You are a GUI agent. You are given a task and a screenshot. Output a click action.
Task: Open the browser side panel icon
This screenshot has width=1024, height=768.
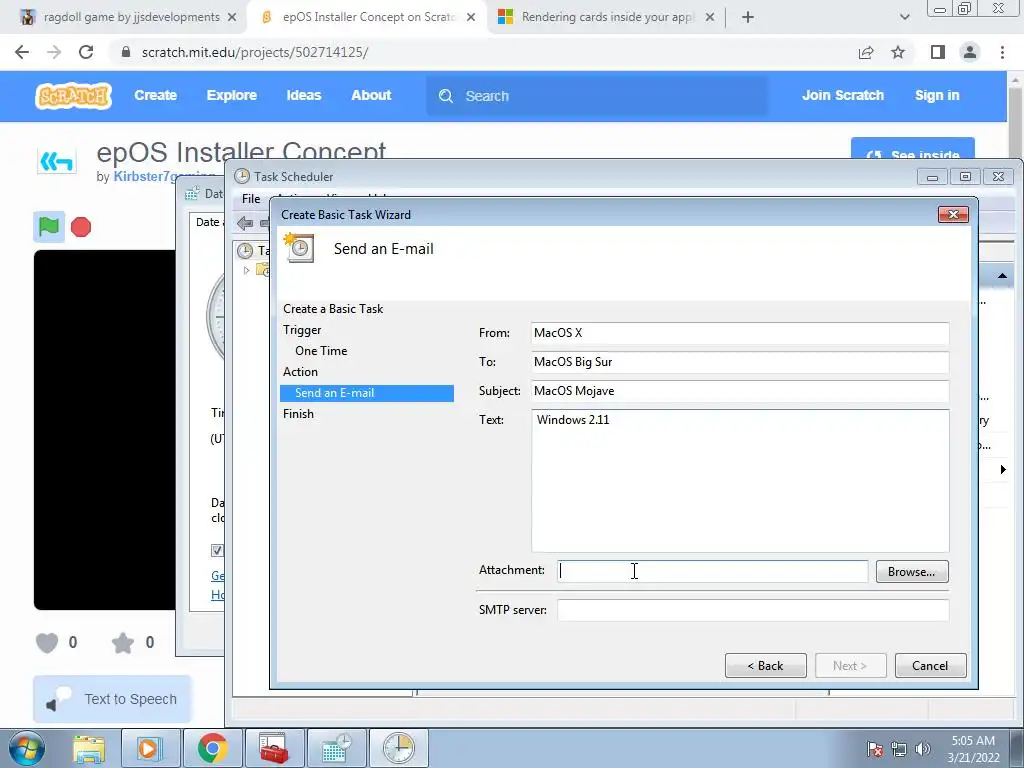click(938, 52)
